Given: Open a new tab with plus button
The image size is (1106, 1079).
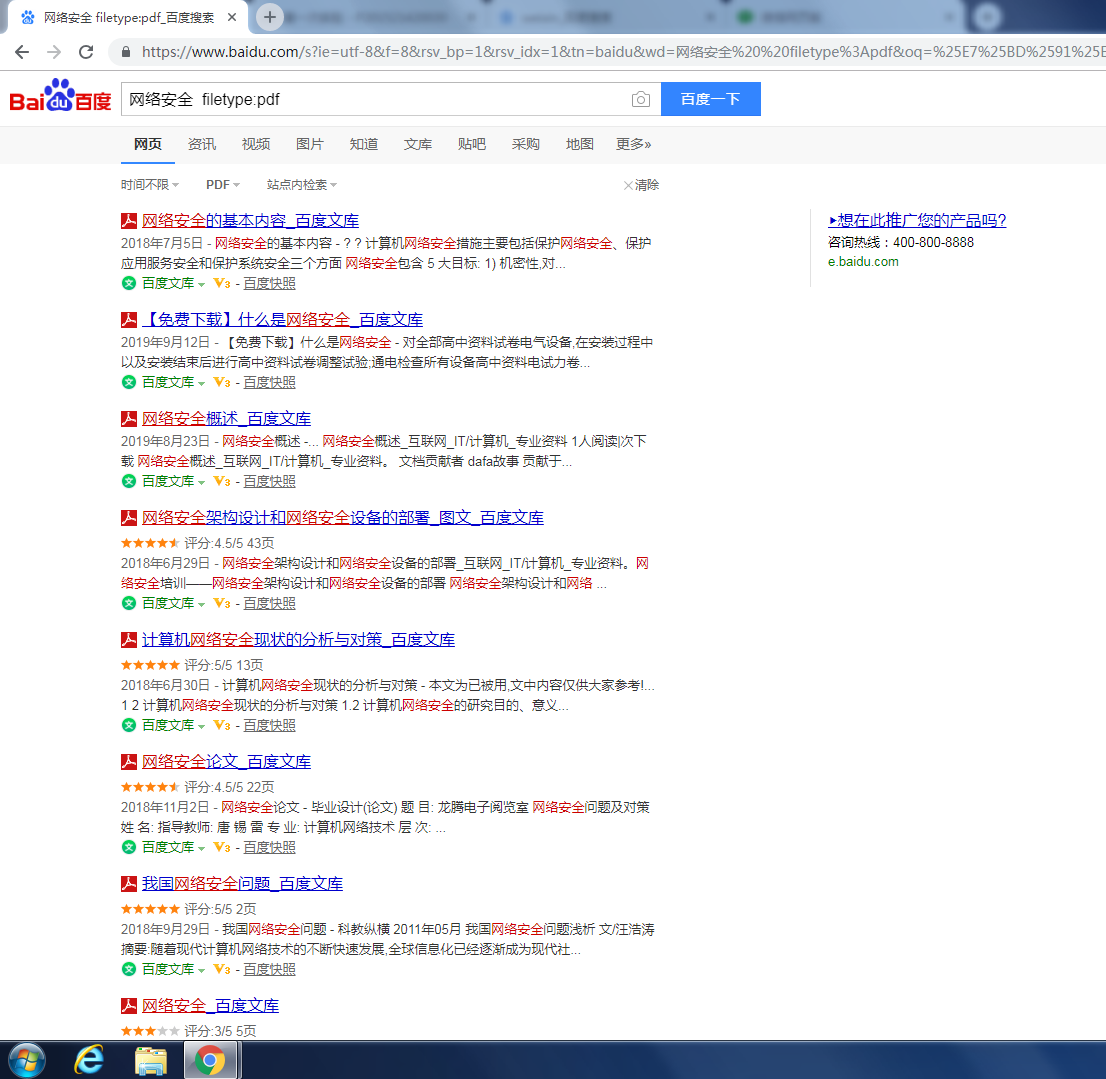Looking at the screenshot, I should [269, 17].
